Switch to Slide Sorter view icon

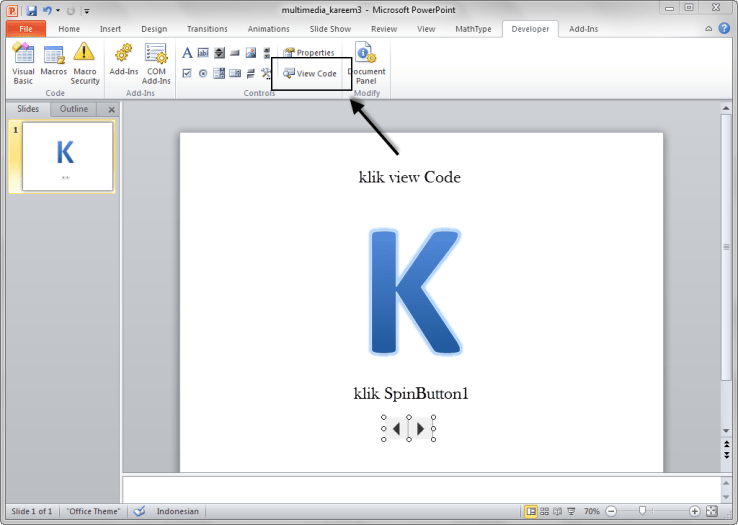545,511
